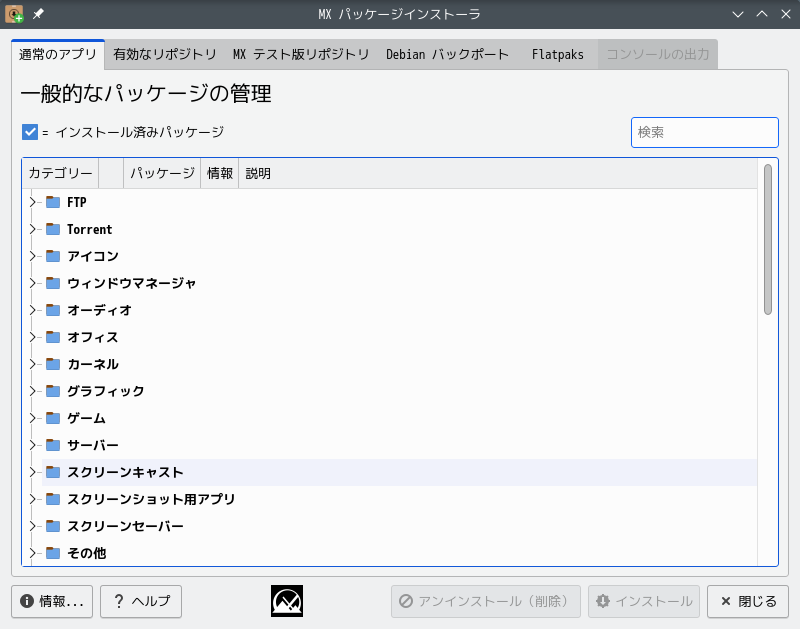Expand the その他 category
Image resolution: width=800 pixels, height=629 pixels.
point(33,553)
